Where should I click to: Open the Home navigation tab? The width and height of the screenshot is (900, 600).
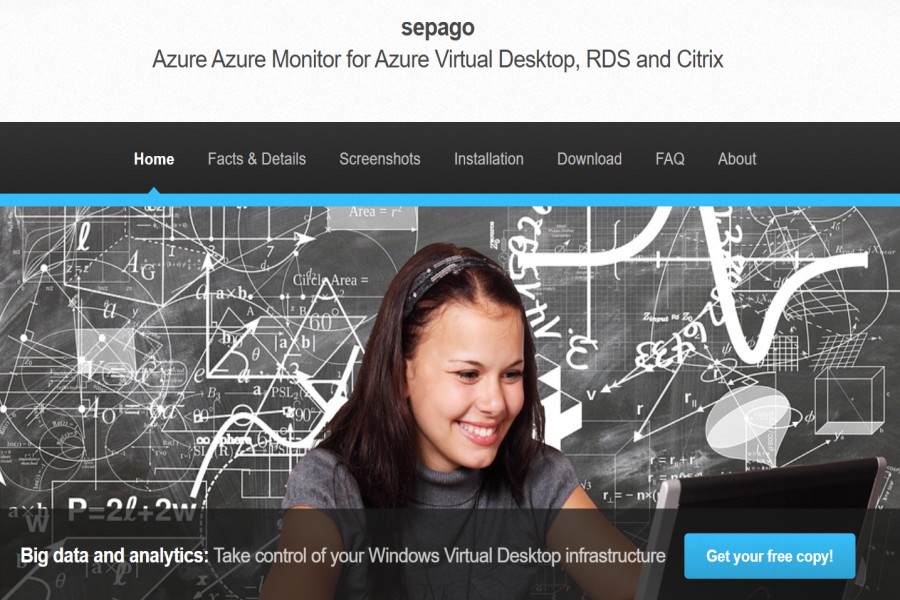(154, 158)
